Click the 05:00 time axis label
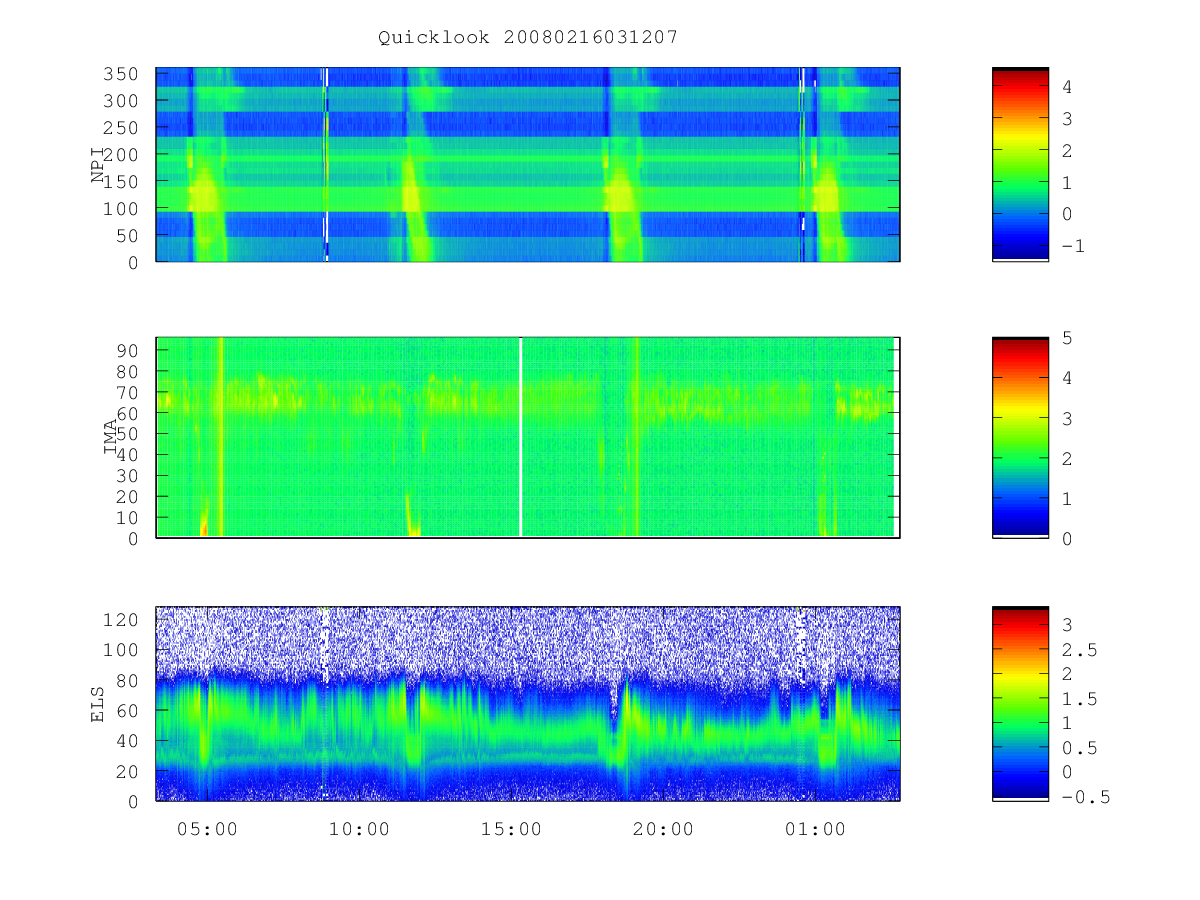Image resolution: width=1200 pixels, height=900 pixels. click(x=207, y=829)
